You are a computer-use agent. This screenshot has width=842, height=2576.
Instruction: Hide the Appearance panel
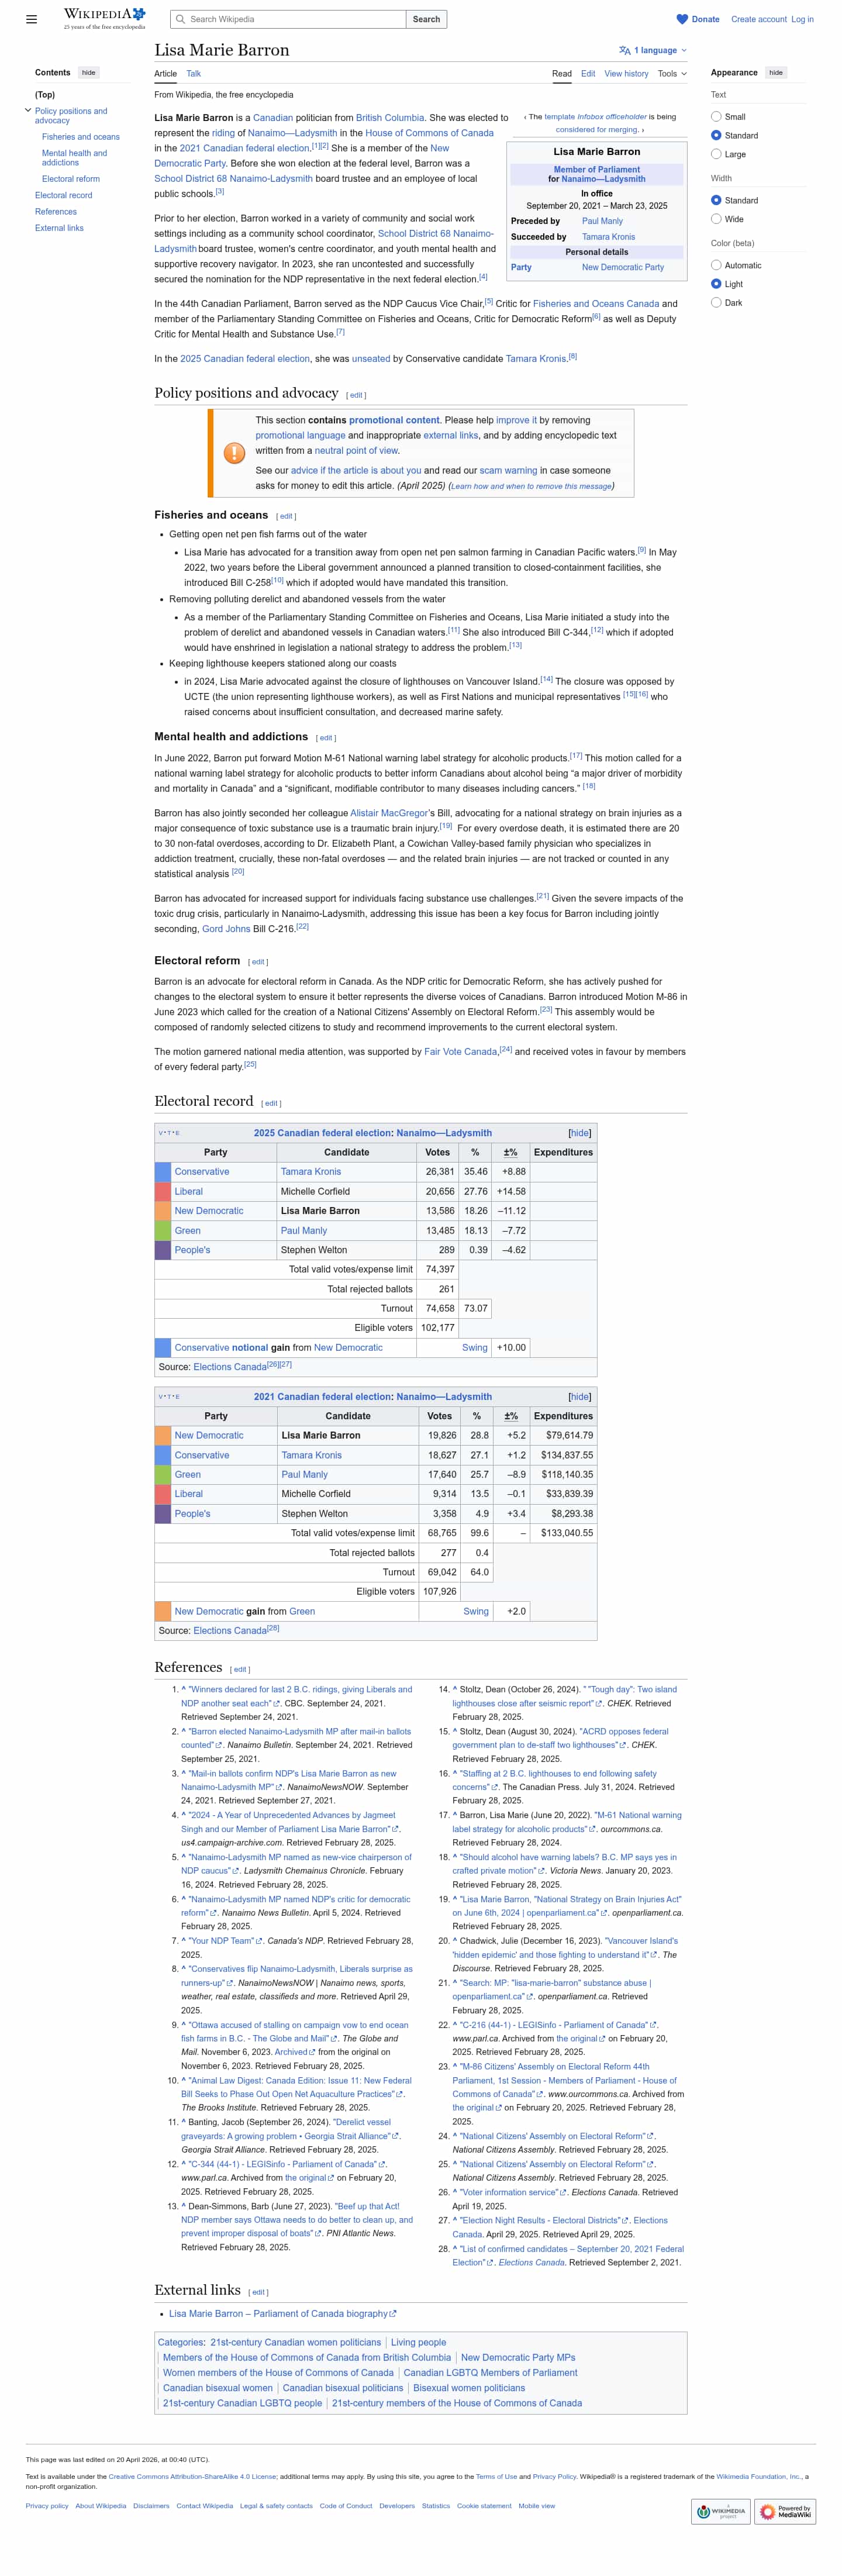coord(776,72)
